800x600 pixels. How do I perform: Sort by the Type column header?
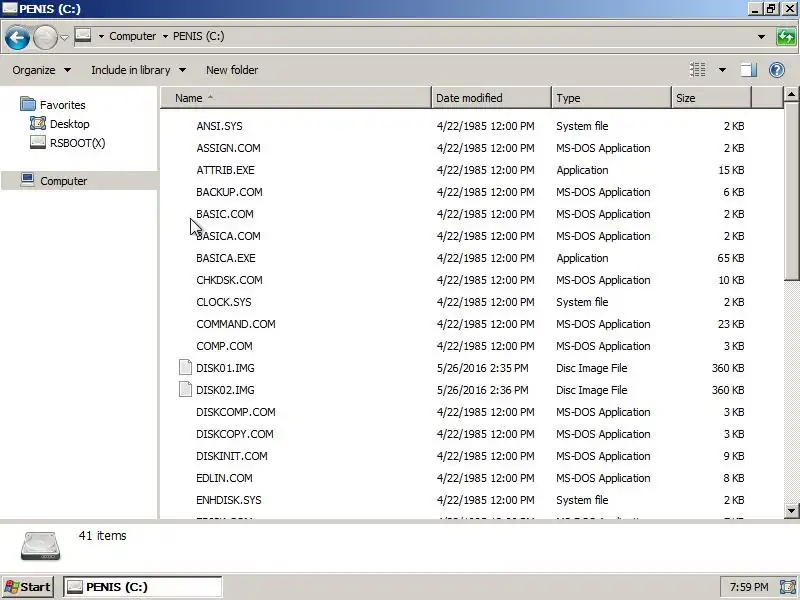coord(611,98)
